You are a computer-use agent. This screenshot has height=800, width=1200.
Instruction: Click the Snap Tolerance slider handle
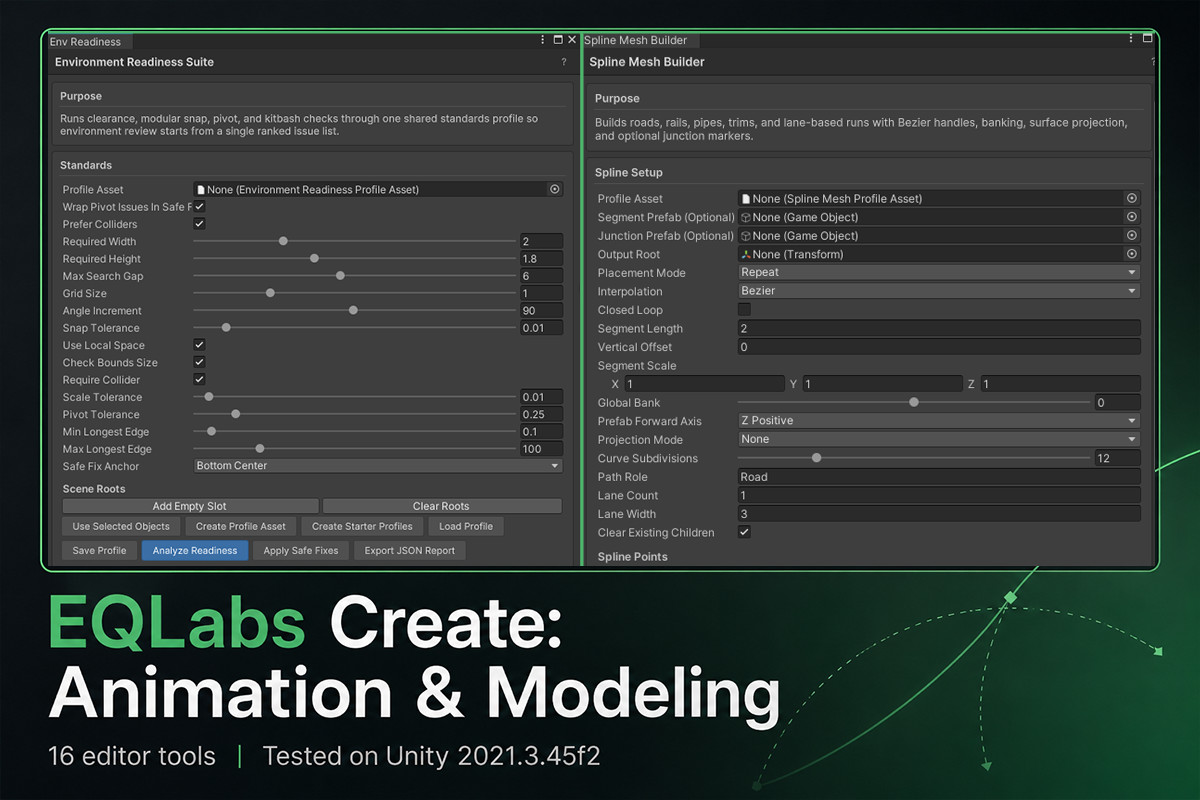pos(226,327)
